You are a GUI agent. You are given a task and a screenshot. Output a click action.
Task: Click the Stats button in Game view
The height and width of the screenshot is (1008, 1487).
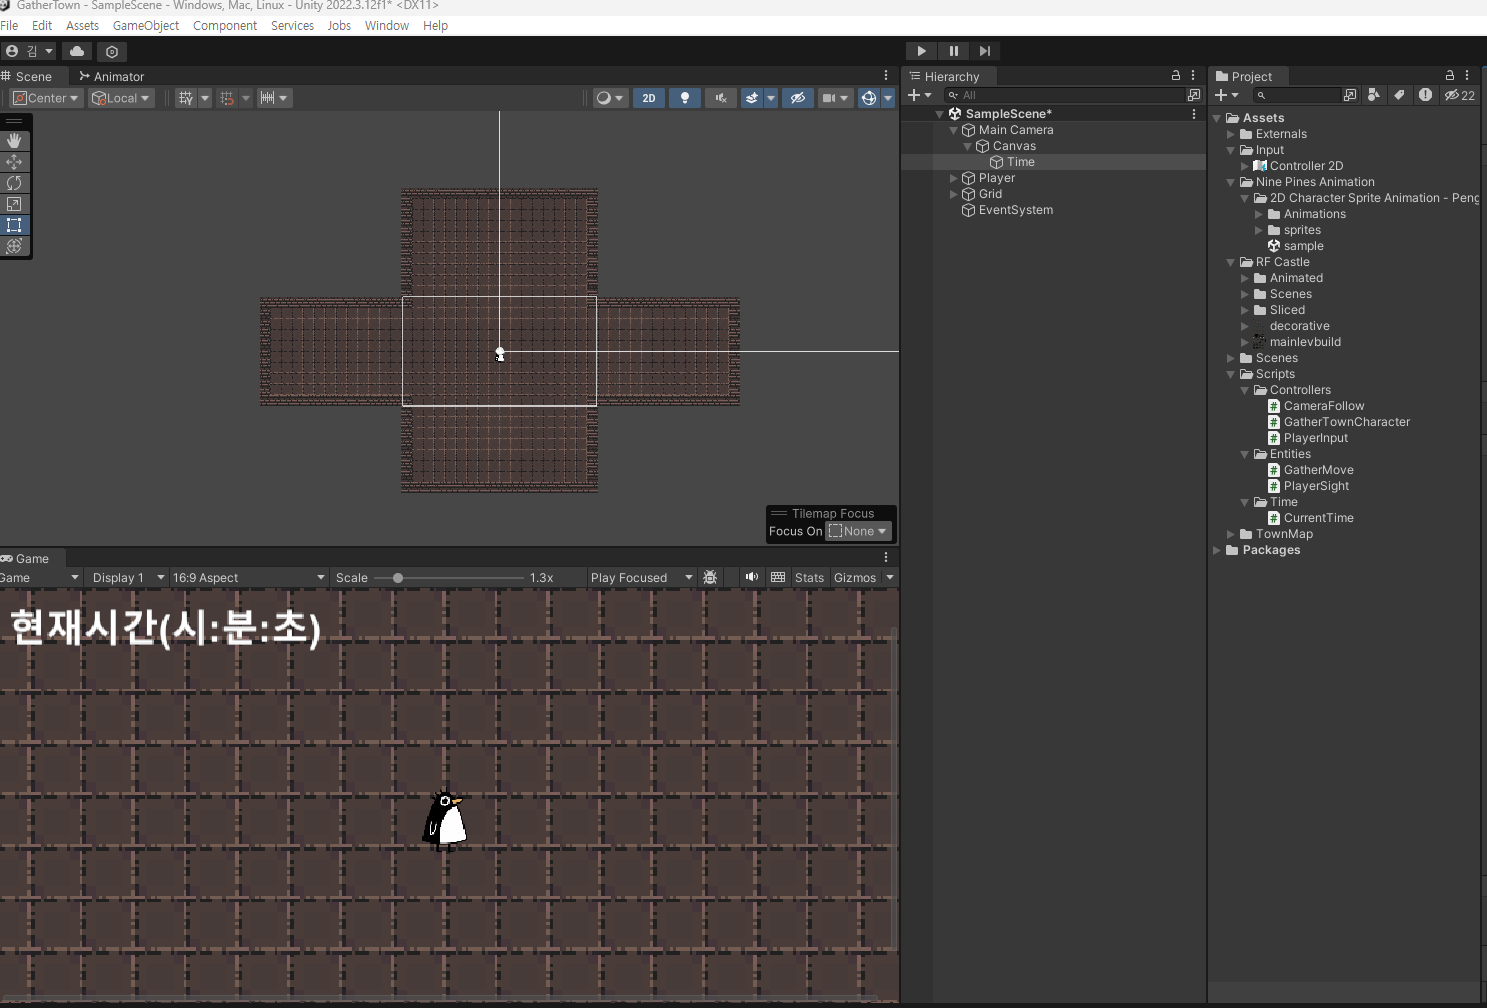tap(809, 578)
